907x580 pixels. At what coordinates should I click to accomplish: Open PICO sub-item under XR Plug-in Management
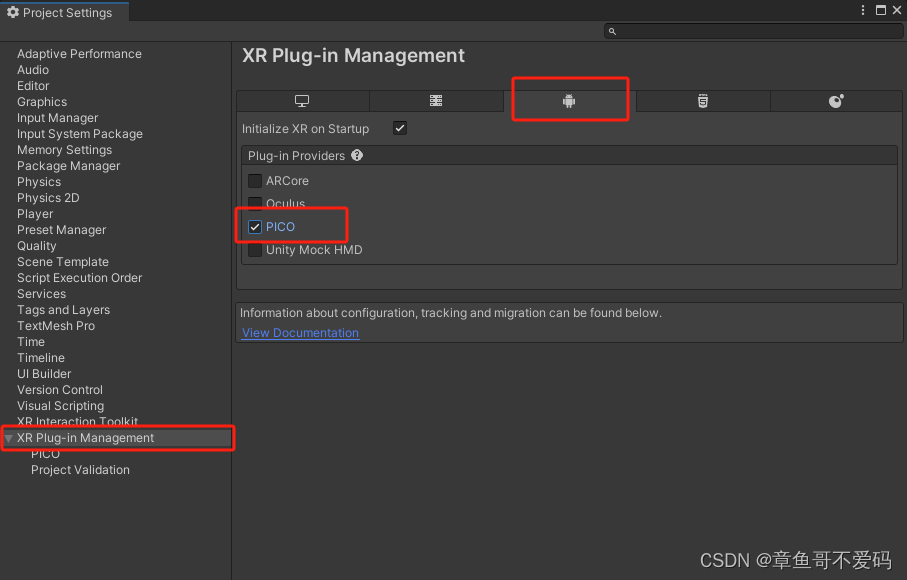[x=45, y=454]
